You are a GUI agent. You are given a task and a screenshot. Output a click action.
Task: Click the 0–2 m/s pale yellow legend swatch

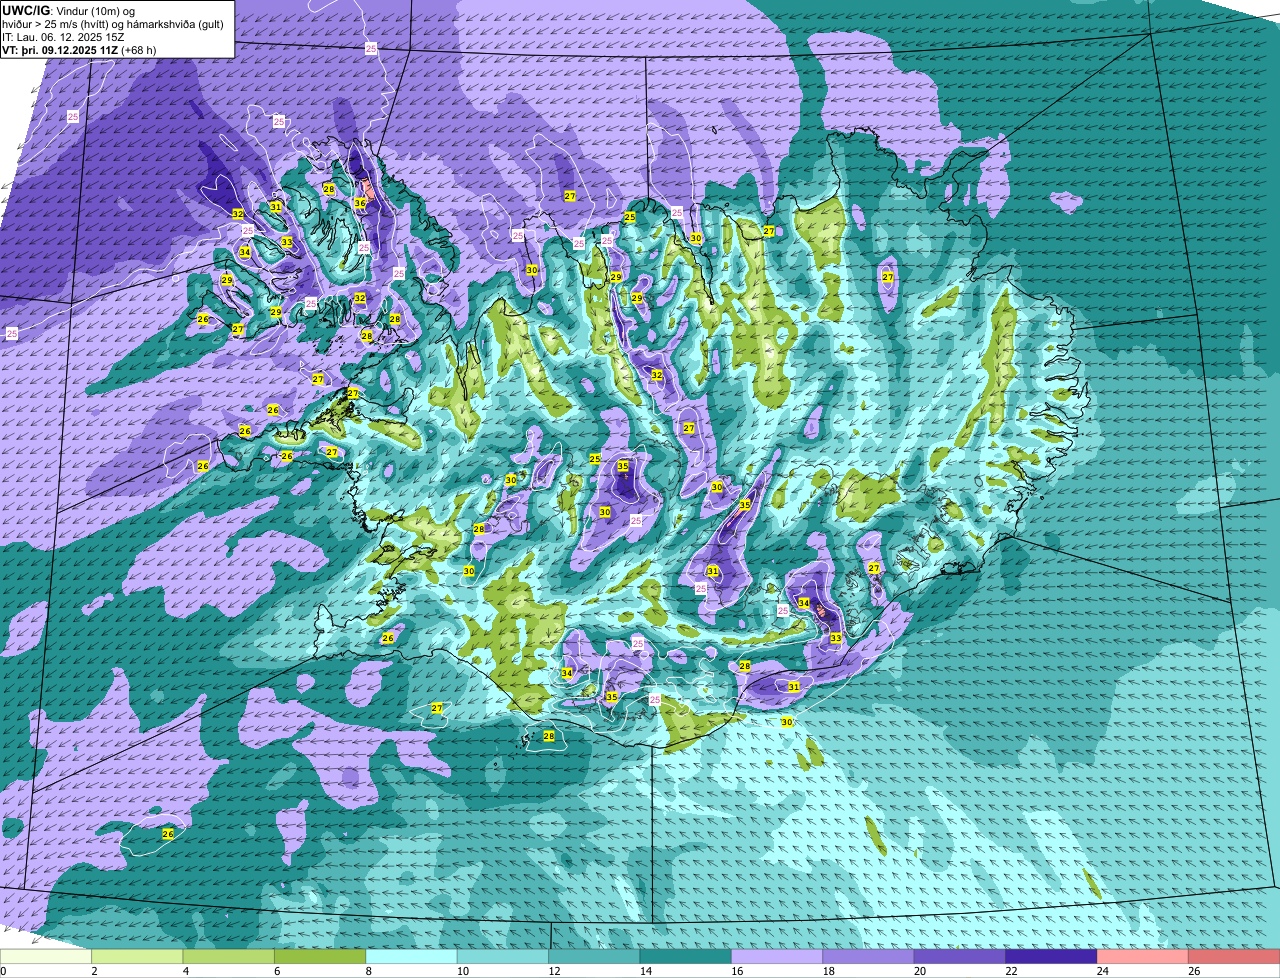click(46, 957)
